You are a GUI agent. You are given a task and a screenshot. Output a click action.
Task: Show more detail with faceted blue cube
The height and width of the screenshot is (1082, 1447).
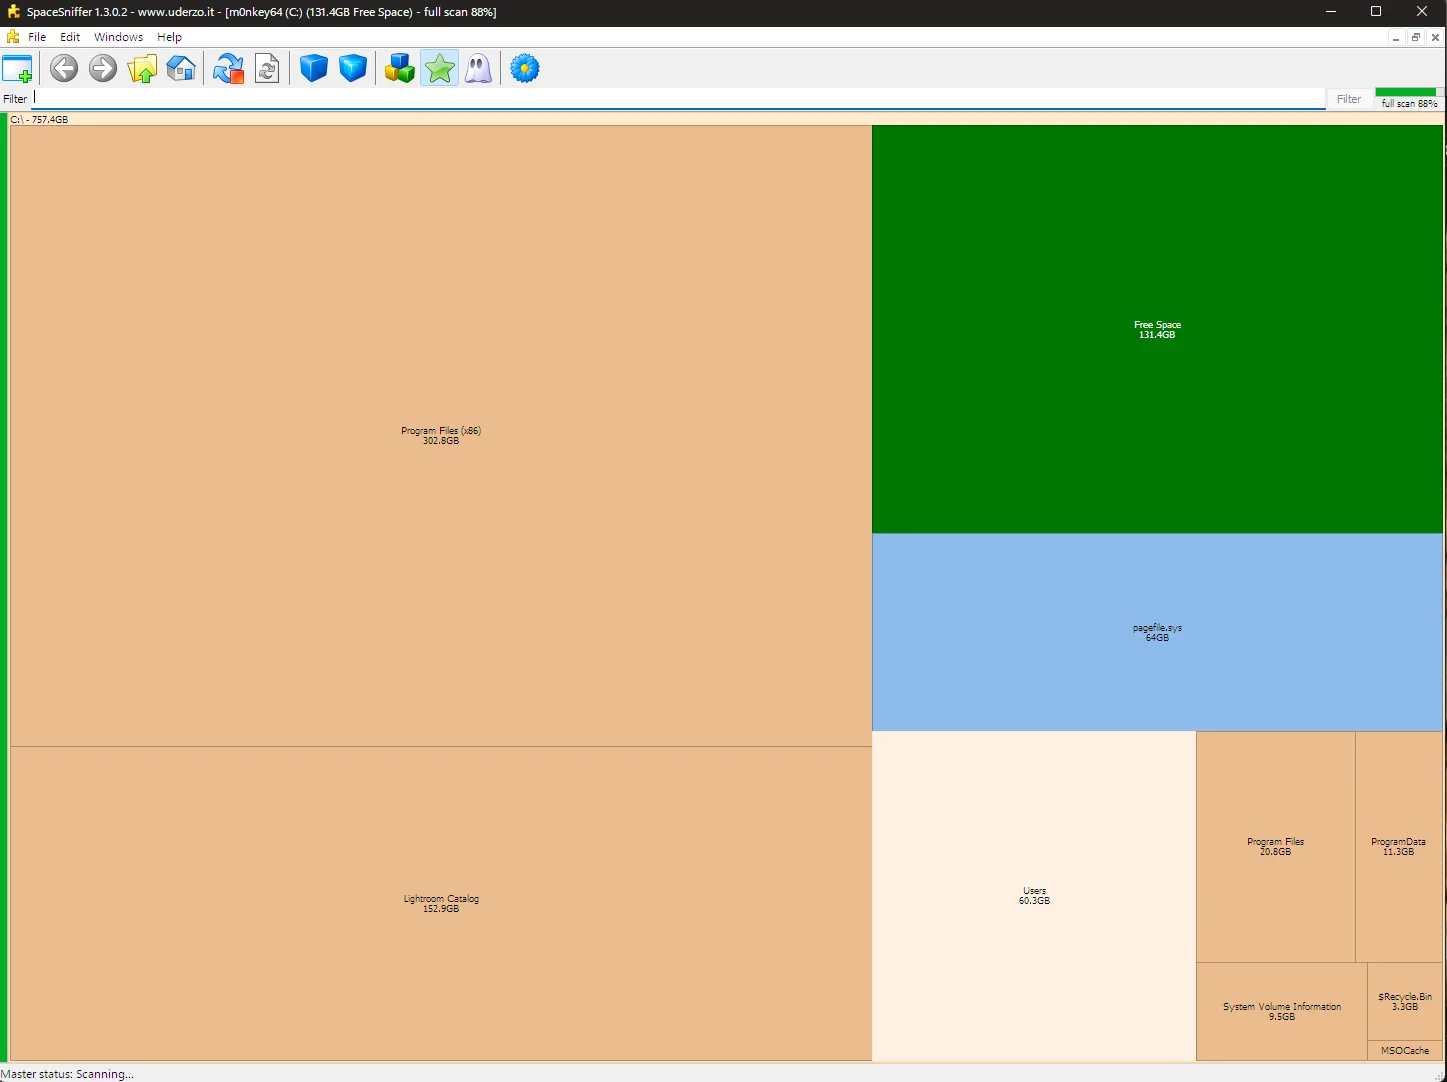[x=353, y=69]
